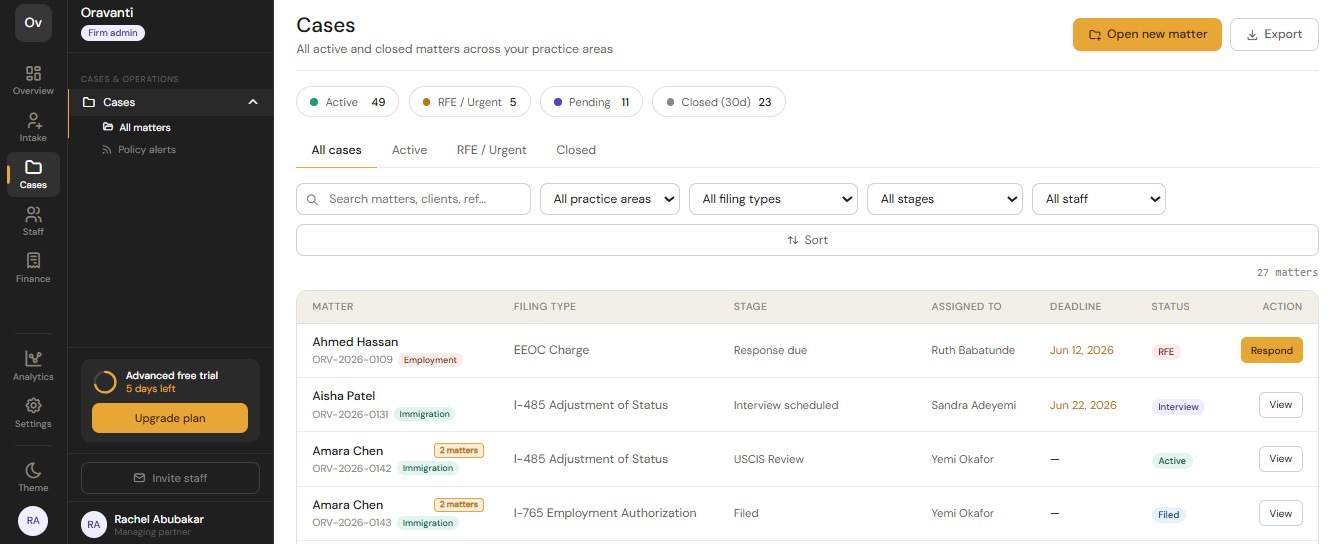Click I-765 Employment Authorization filing type
Viewport: 1341px width, 544px height.
pos(605,513)
